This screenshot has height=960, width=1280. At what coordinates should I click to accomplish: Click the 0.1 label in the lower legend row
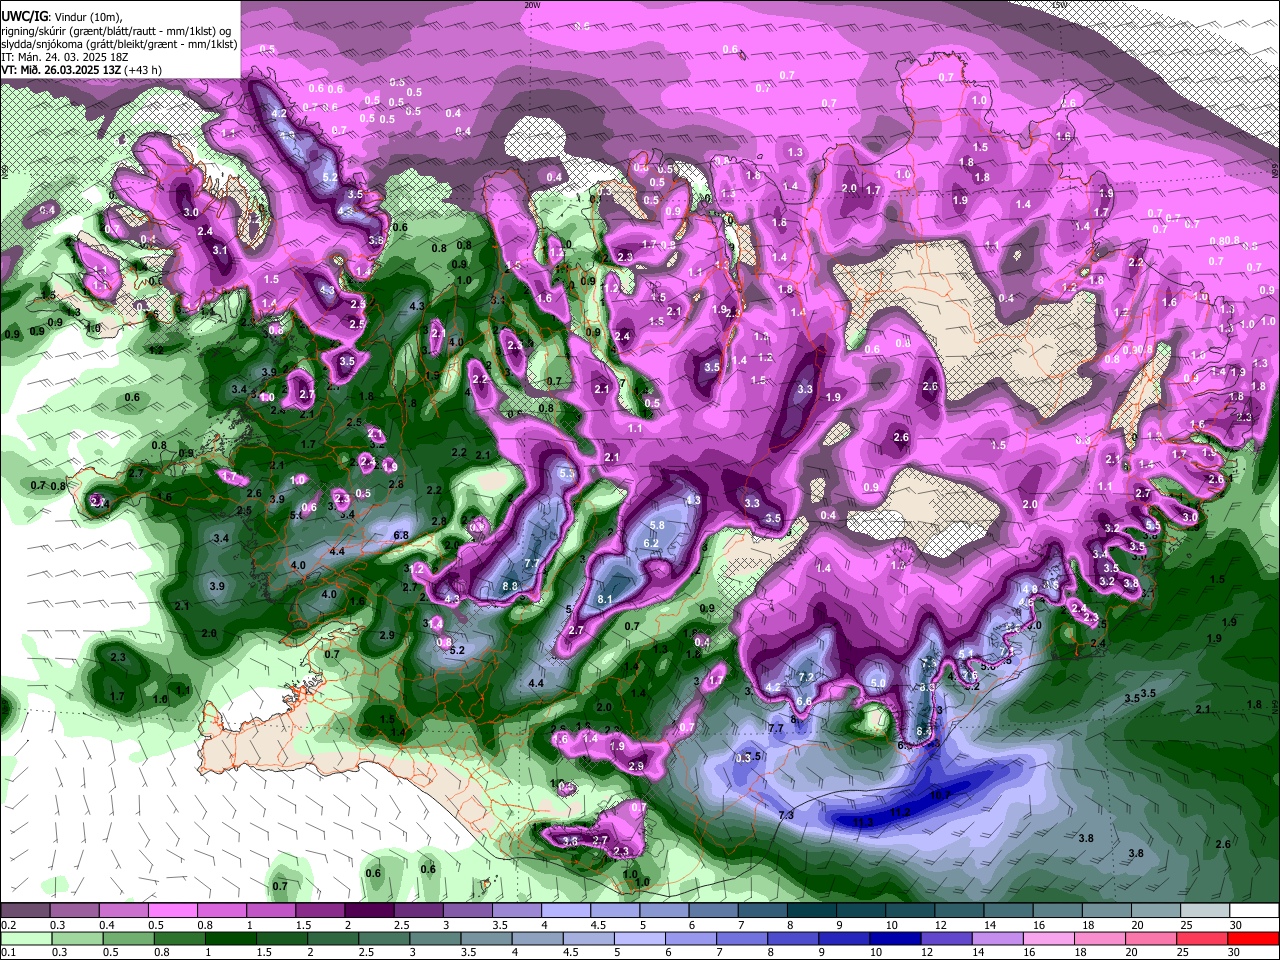(x=8, y=953)
